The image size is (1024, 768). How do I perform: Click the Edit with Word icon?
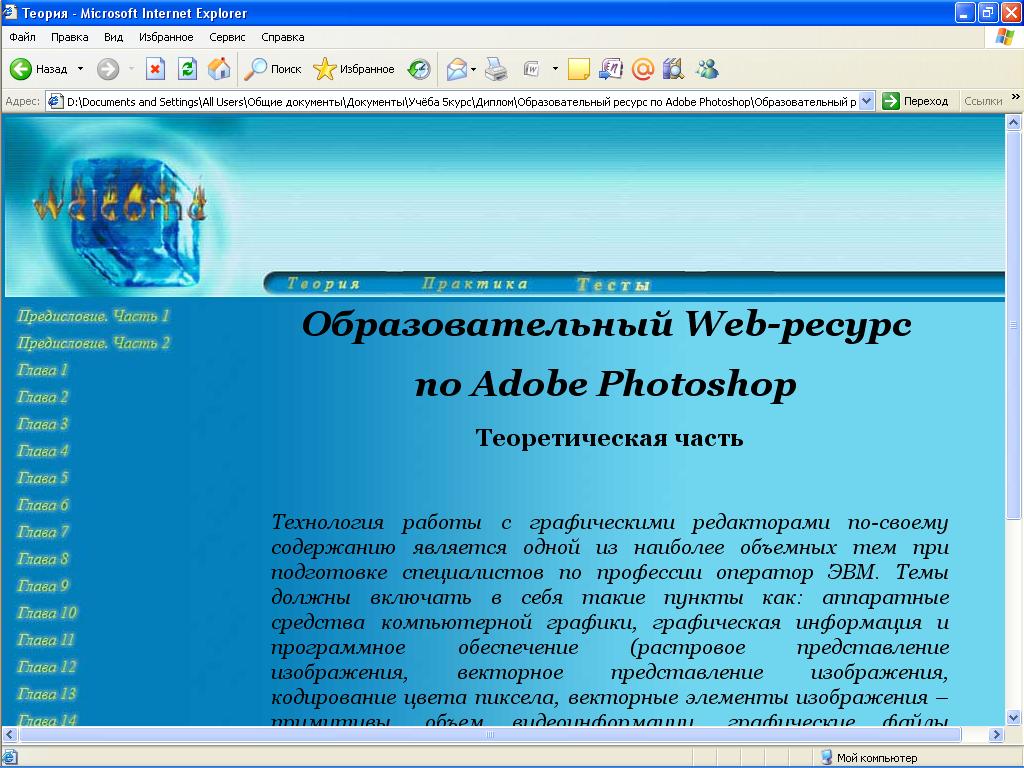coord(532,69)
